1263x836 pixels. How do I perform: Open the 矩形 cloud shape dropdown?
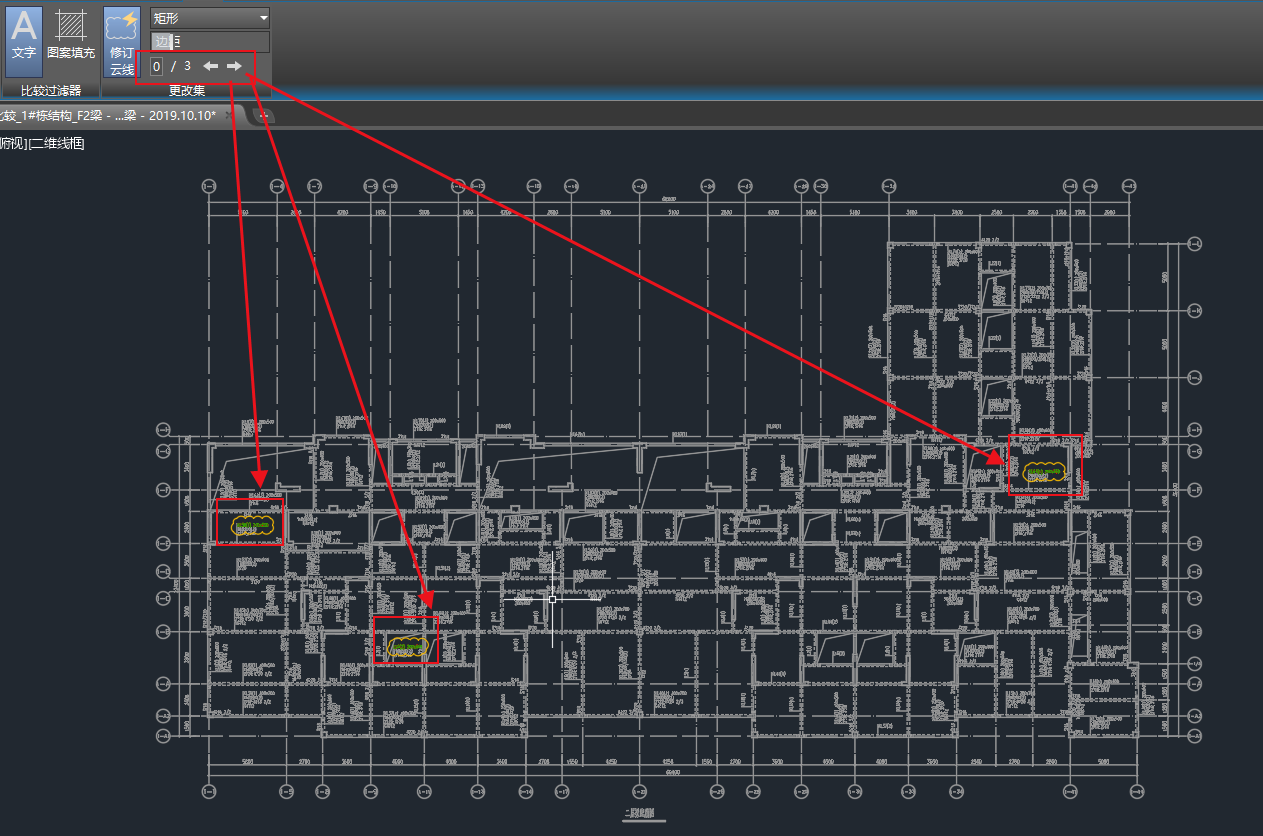(x=210, y=18)
